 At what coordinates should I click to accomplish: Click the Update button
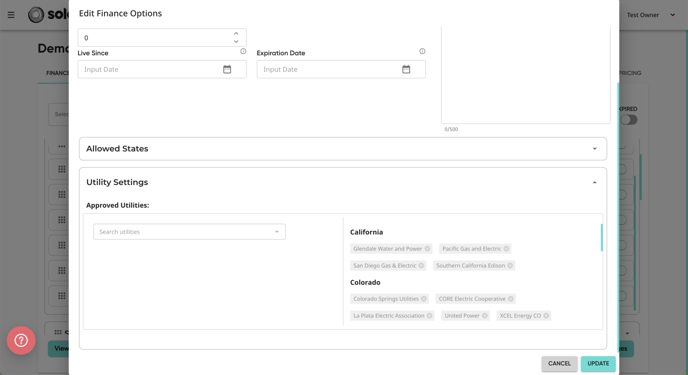598,364
